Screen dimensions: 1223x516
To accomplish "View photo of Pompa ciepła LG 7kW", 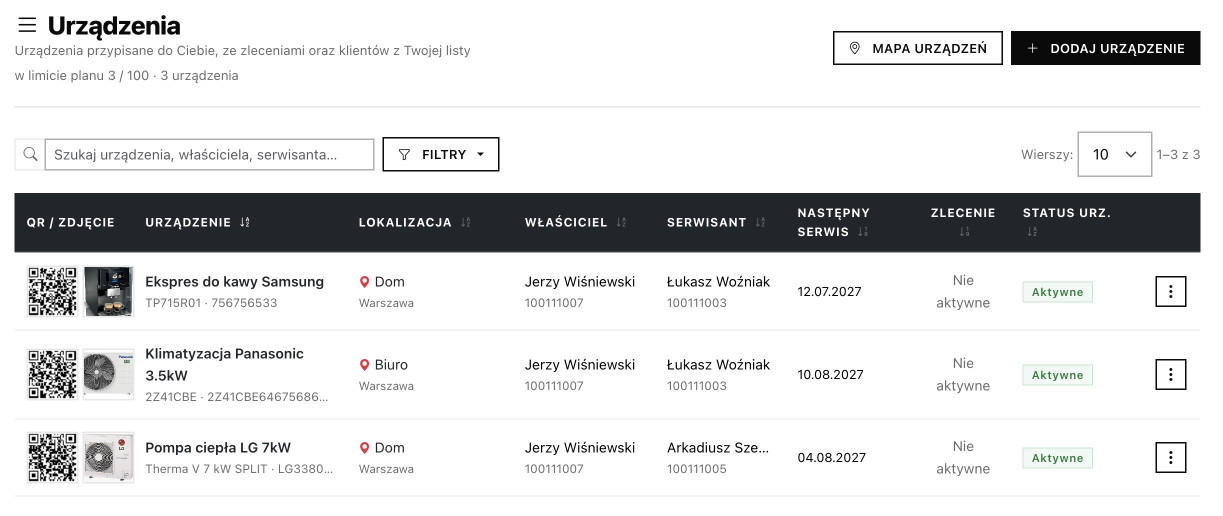I will pos(108,458).
